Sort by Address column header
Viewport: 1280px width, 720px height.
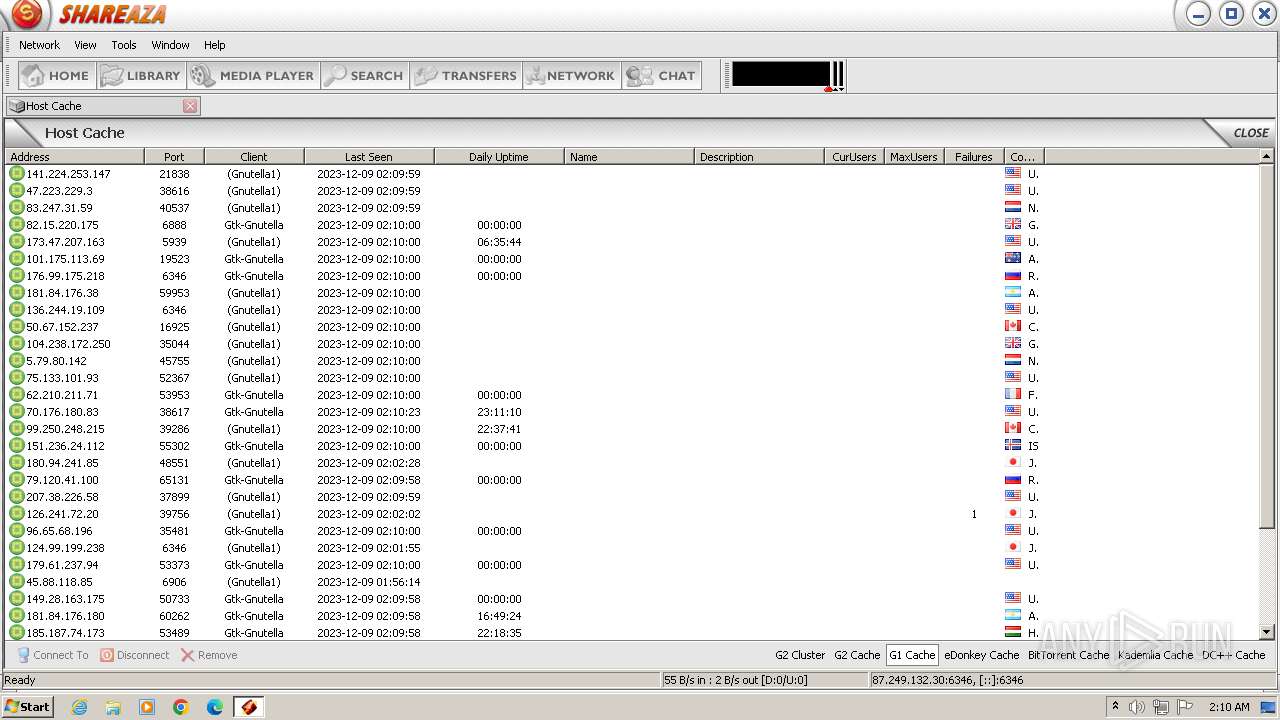pos(75,157)
